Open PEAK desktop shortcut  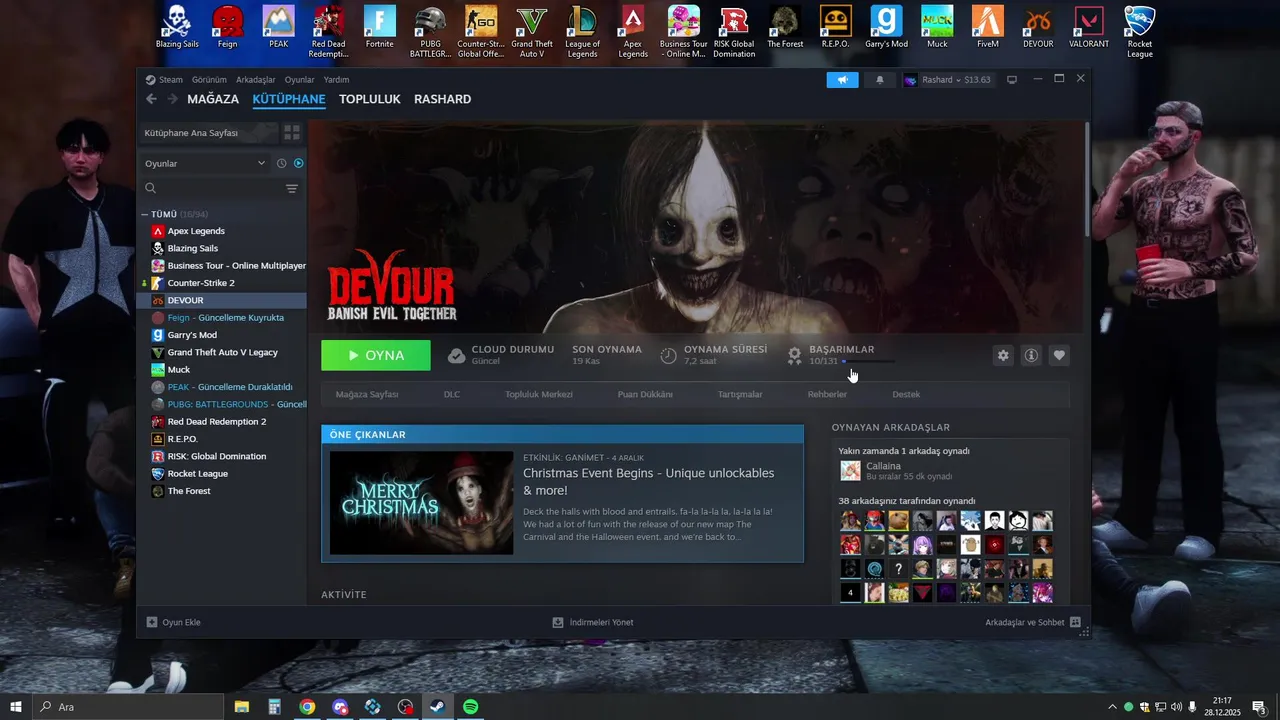[278, 28]
